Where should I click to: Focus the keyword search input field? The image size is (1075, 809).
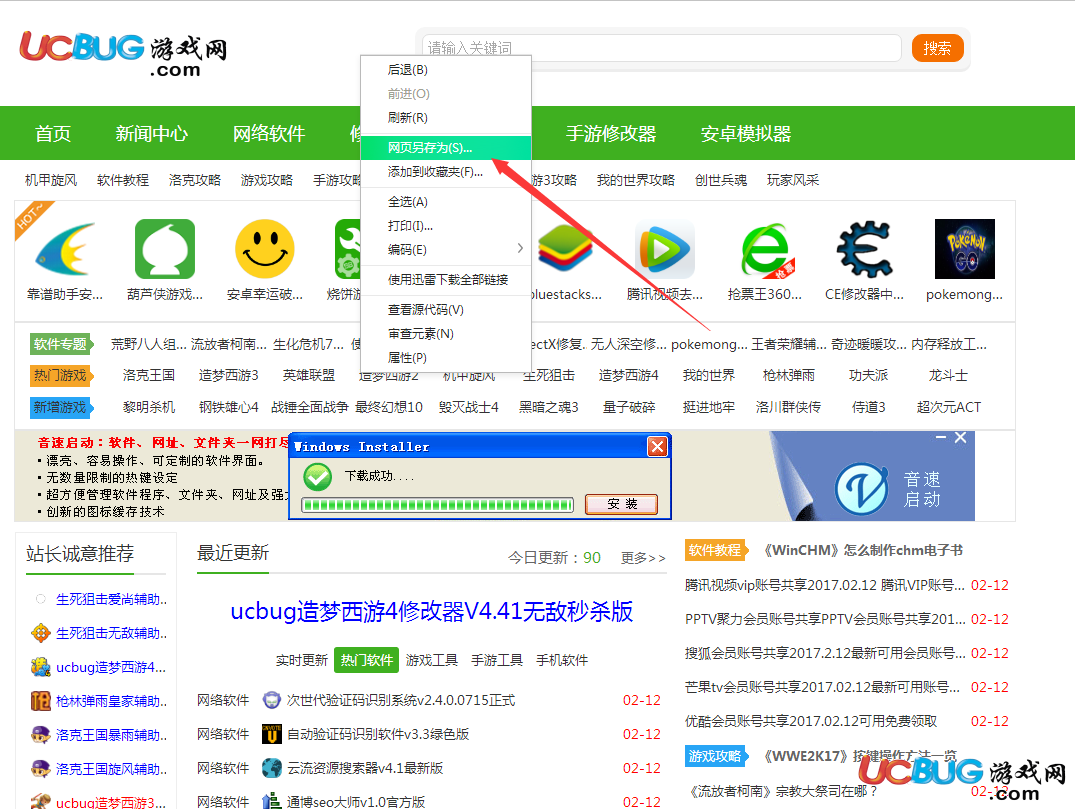point(662,48)
